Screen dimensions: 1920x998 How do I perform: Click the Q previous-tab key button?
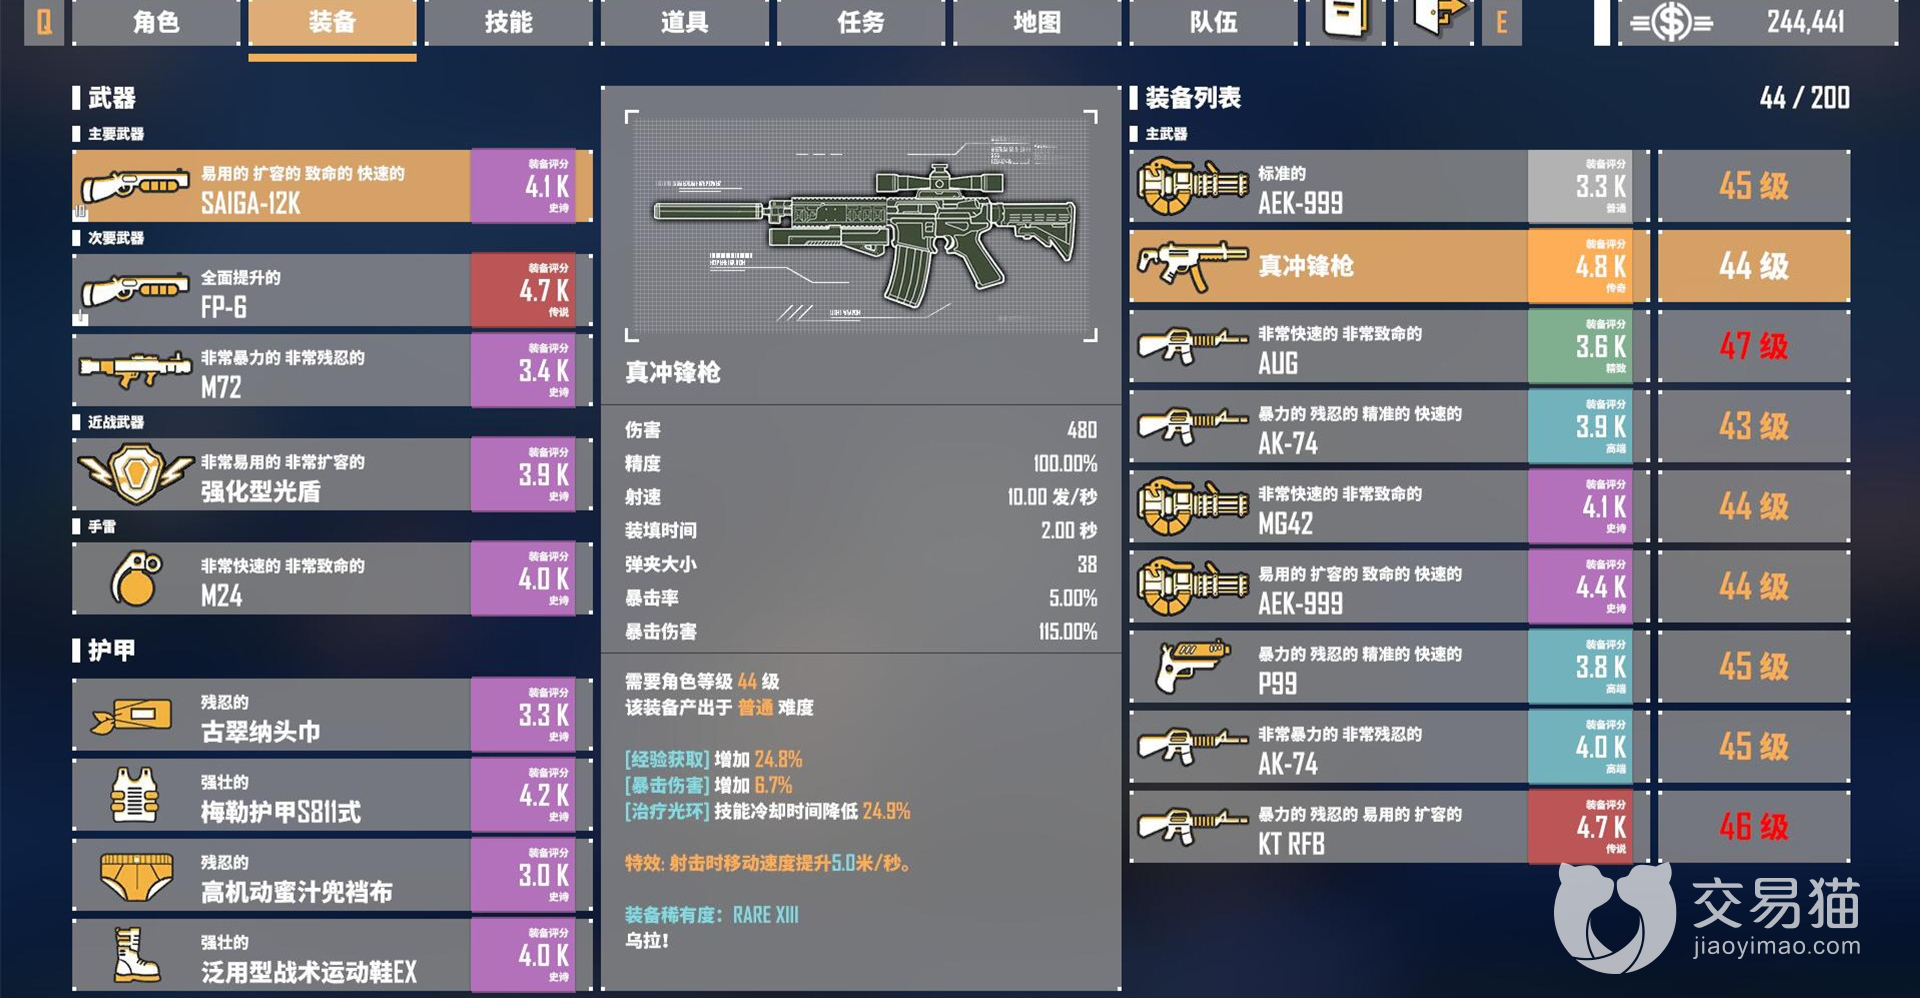44,22
